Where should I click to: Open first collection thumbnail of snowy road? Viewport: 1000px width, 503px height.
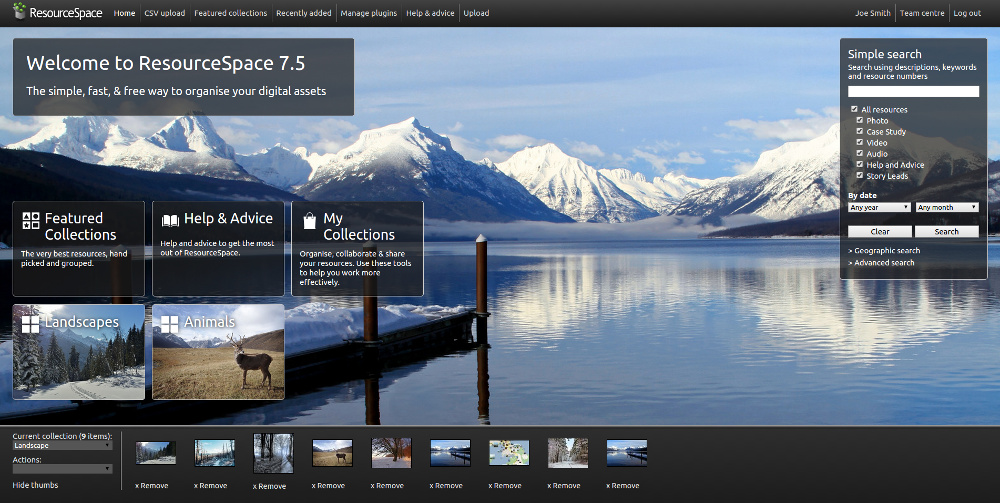(x=156, y=453)
